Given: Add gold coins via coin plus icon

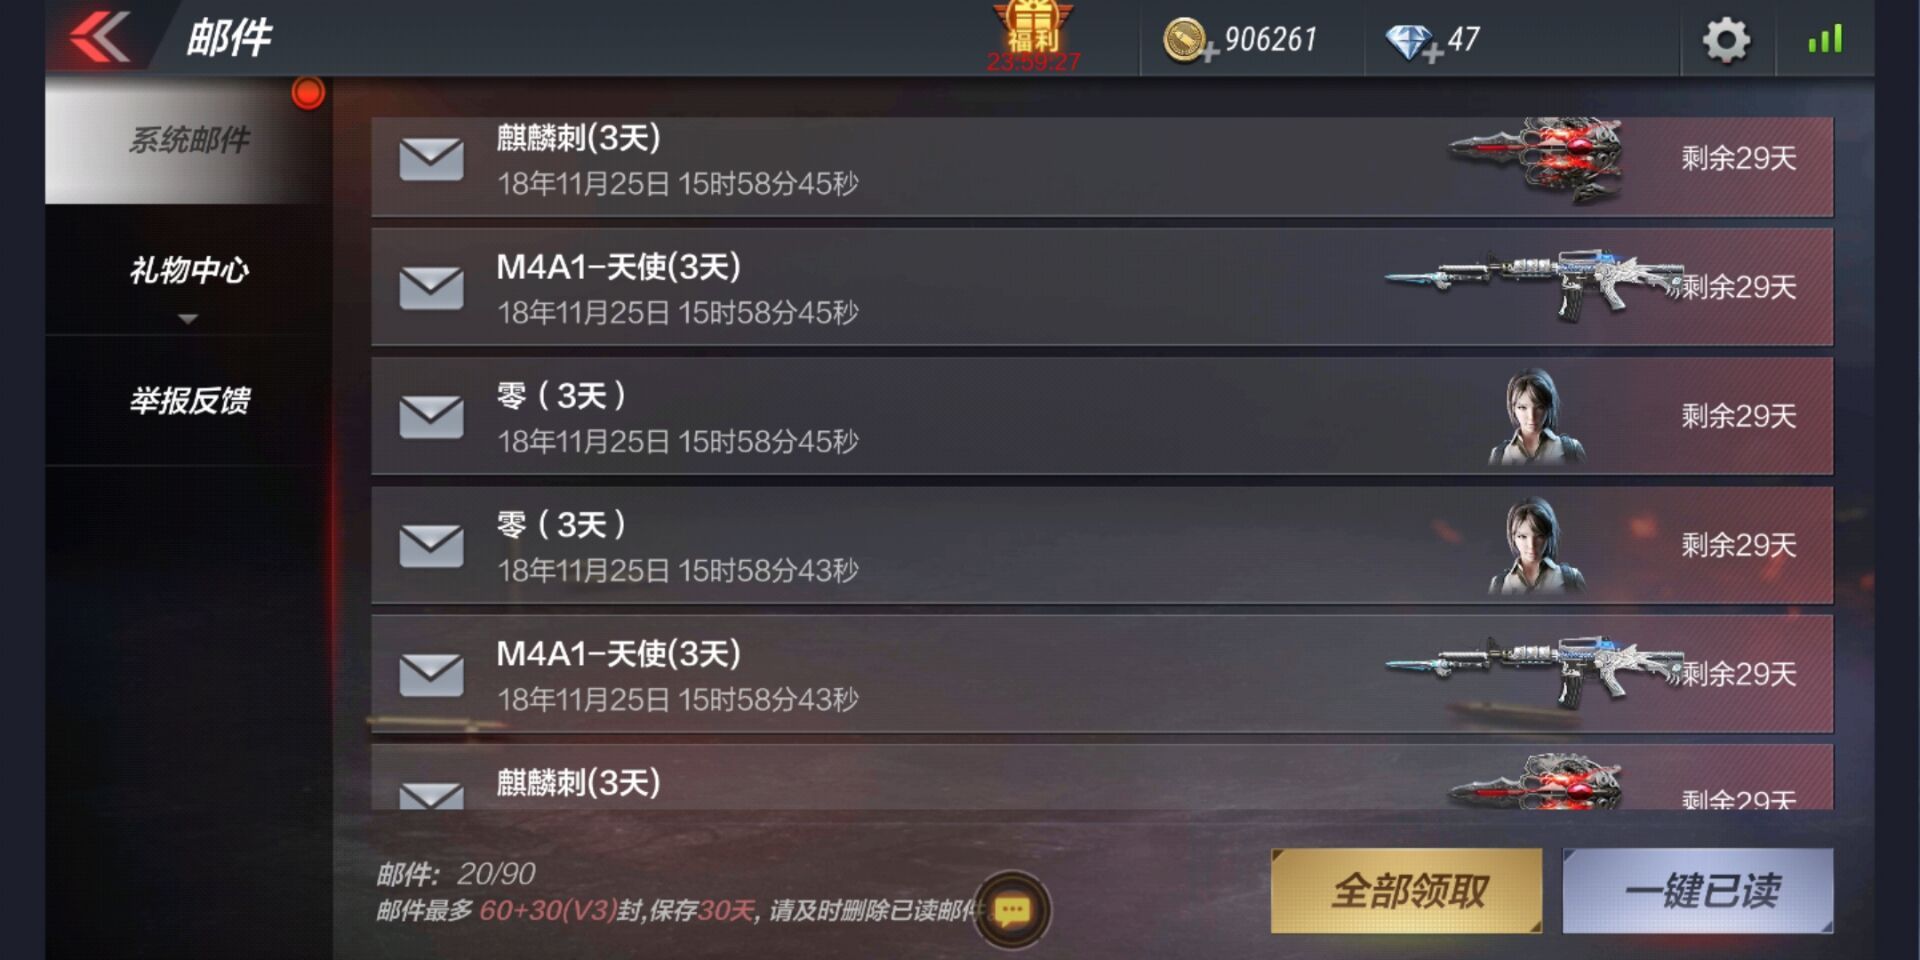Looking at the screenshot, I should 1187,42.
